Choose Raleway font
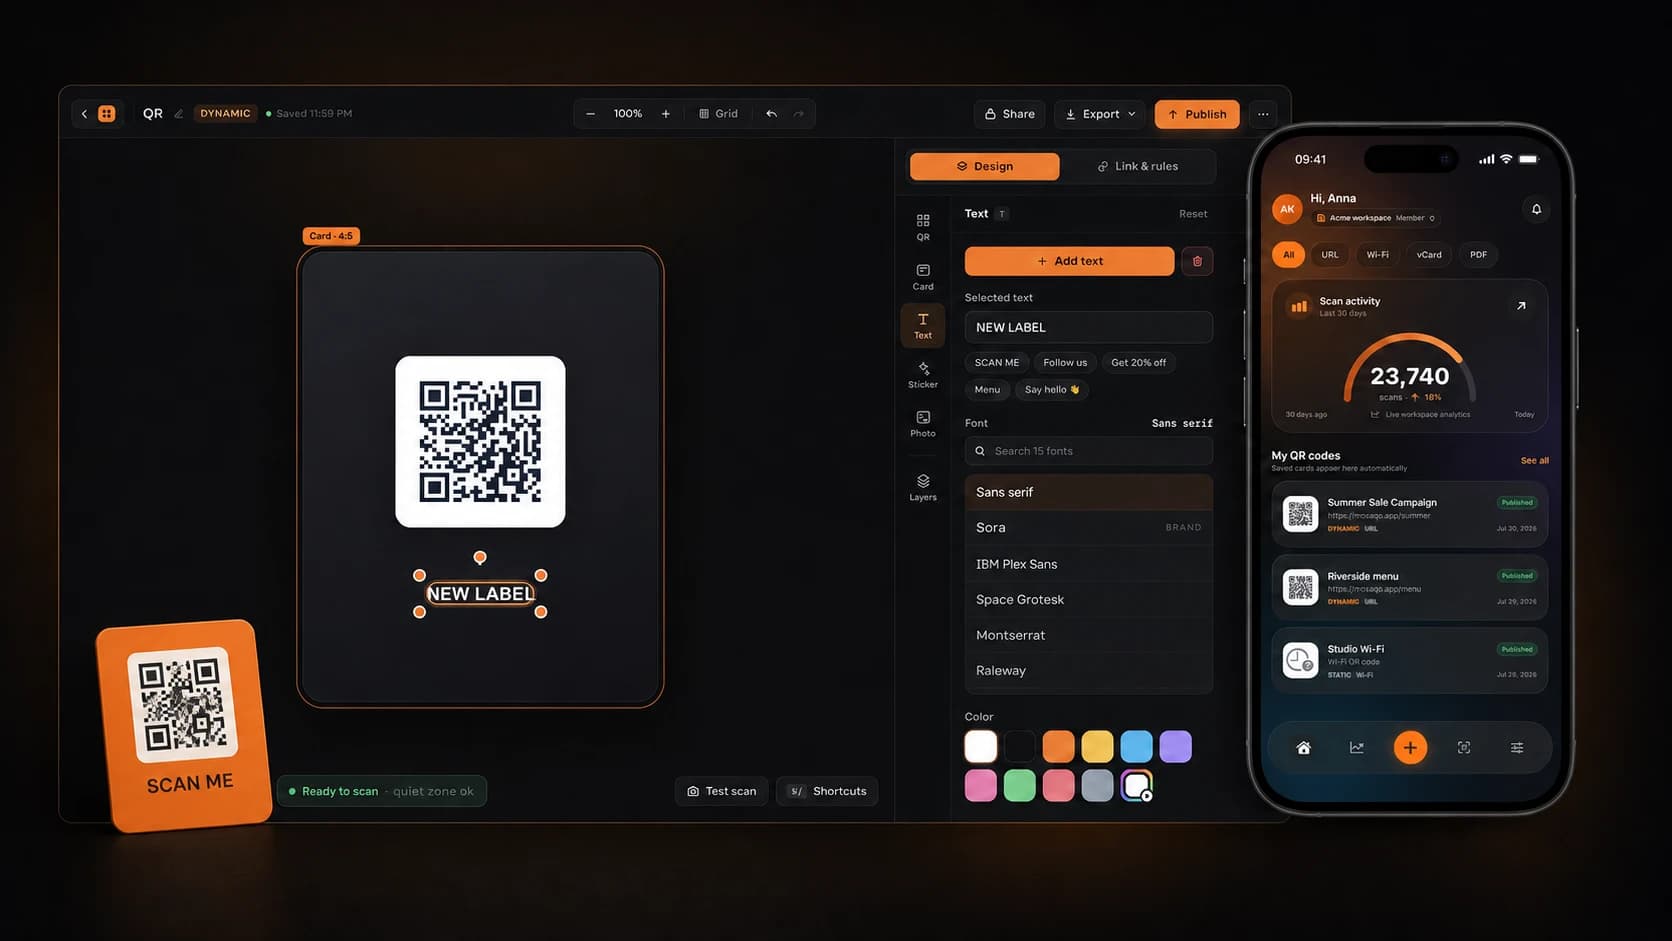The width and height of the screenshot is (1672, 941). (1088, 671)
